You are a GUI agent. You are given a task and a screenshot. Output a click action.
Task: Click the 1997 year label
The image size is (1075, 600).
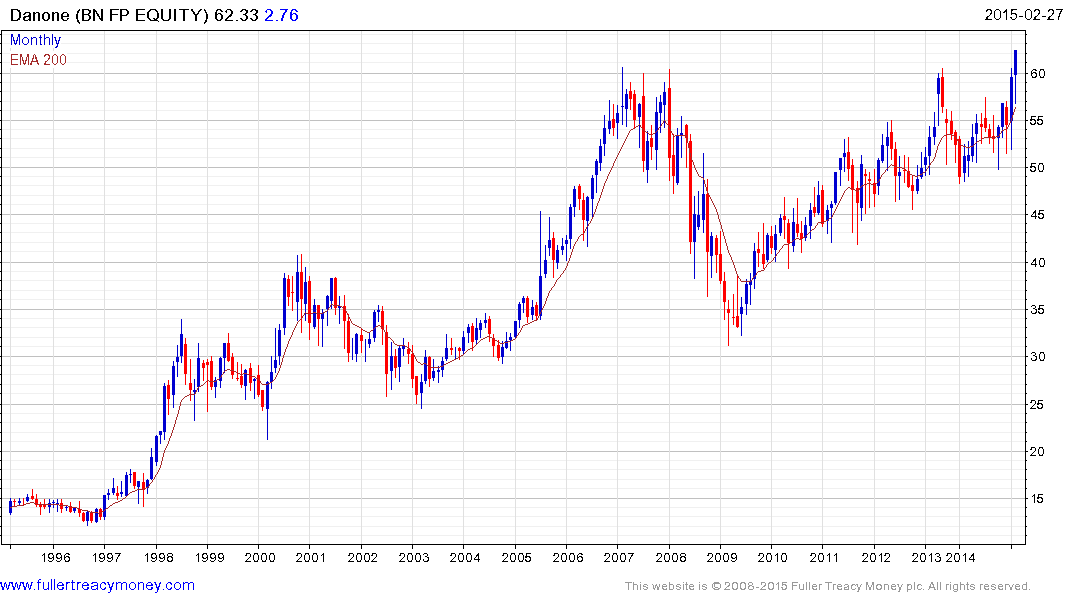coord(106,557)
